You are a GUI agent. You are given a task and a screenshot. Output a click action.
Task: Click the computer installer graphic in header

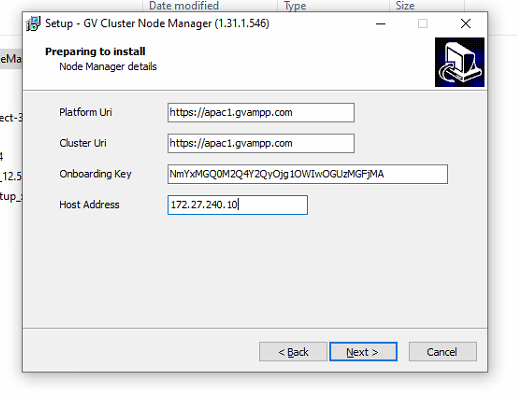tap(459, 62)
